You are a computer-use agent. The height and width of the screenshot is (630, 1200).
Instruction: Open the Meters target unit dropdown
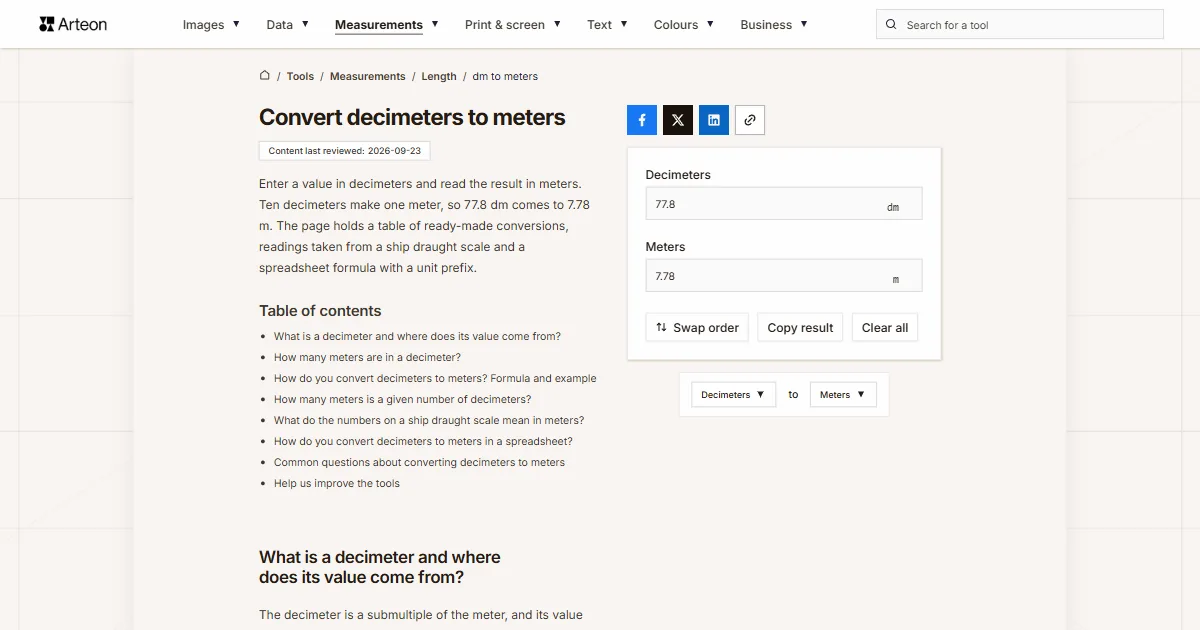(843, 395)
